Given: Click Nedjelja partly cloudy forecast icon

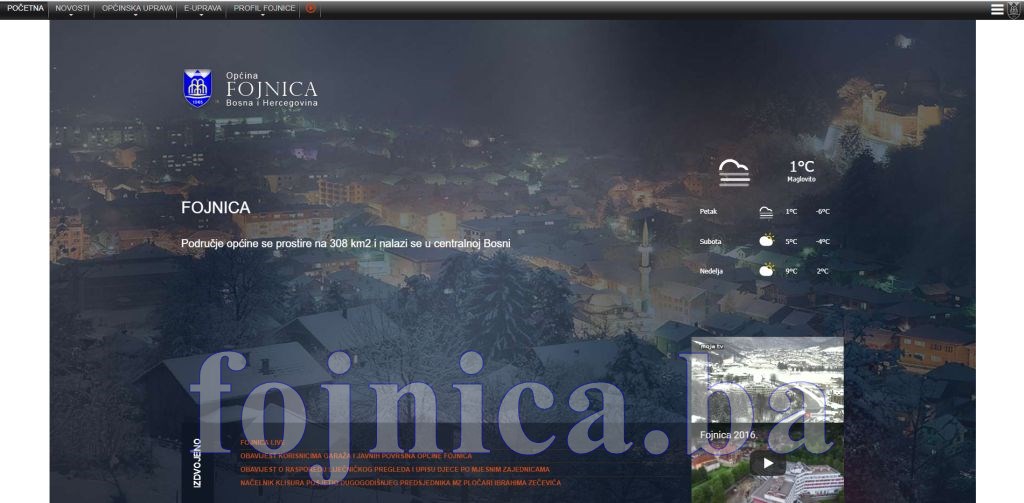Looking at the screenshot, I should point(765,270).
